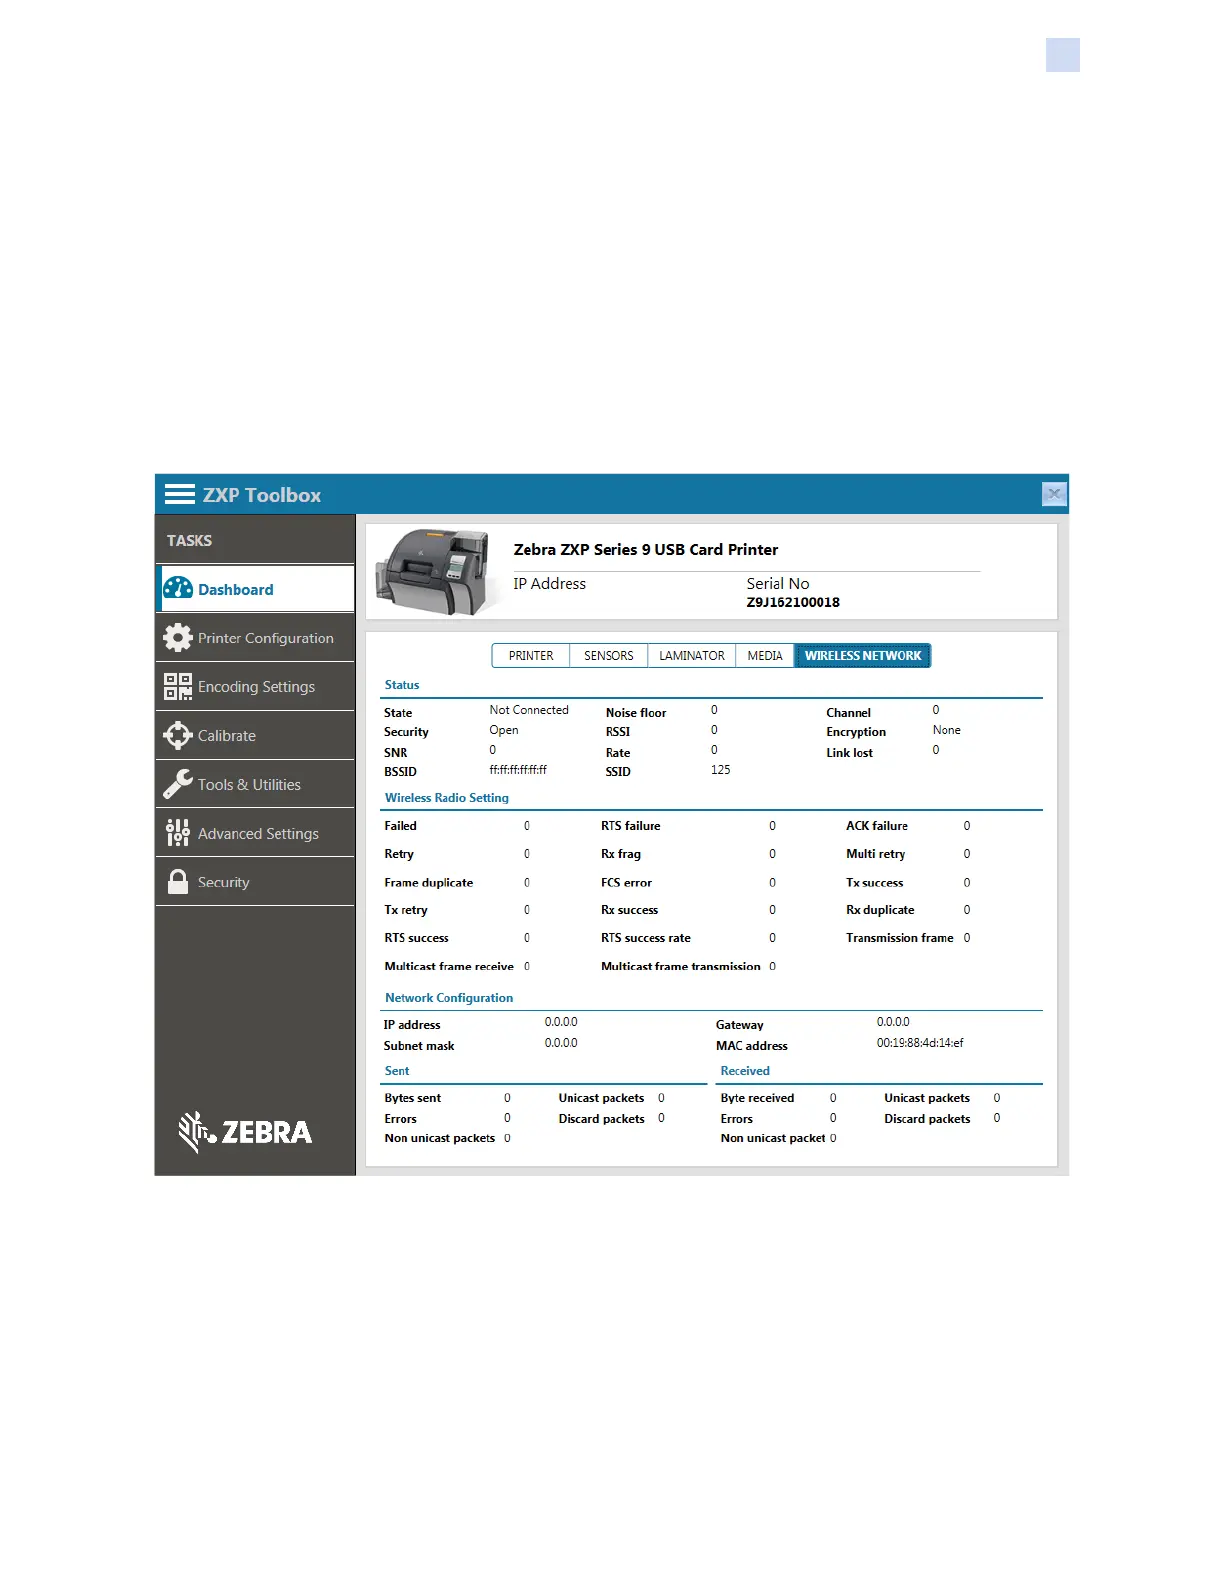The image size is (1224, 1584).
Task: Click the 'FCS error' label
Action: (x=626, y=883)
